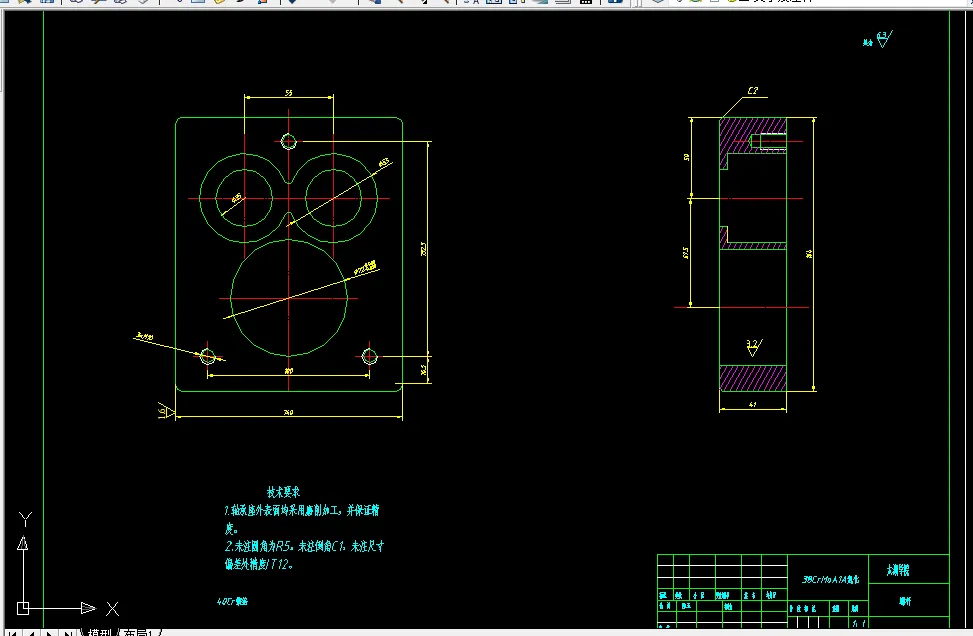Switch to the 模型 model tab
The height and width of the screenshot is (636, 973).
99,633
